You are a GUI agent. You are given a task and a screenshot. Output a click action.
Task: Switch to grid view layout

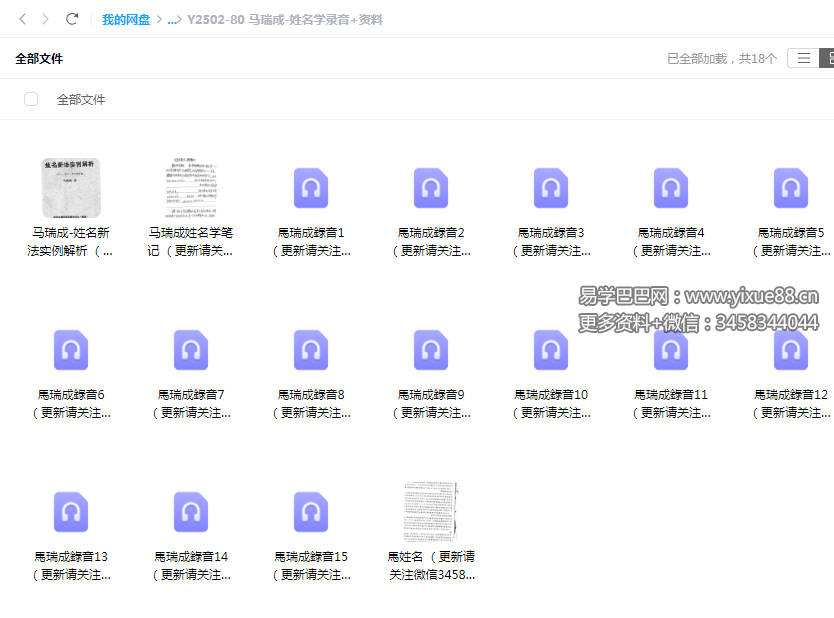pos(829,58)
